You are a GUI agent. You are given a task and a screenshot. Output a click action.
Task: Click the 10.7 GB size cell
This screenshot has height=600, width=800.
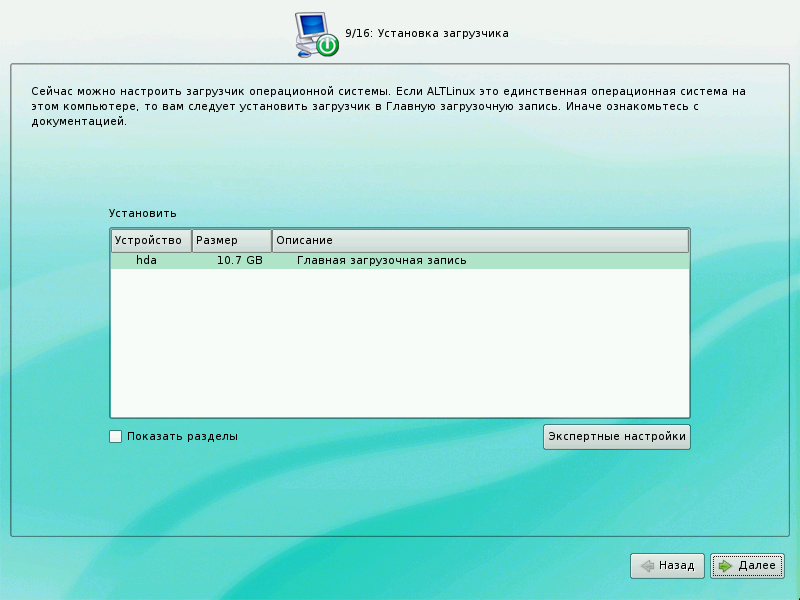click(x=239, y=261)
